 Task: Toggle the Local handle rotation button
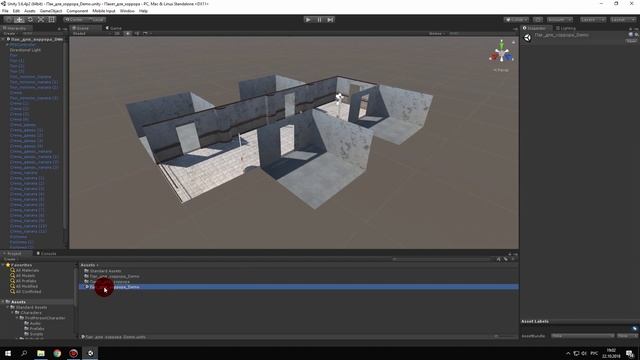(95, 20)
